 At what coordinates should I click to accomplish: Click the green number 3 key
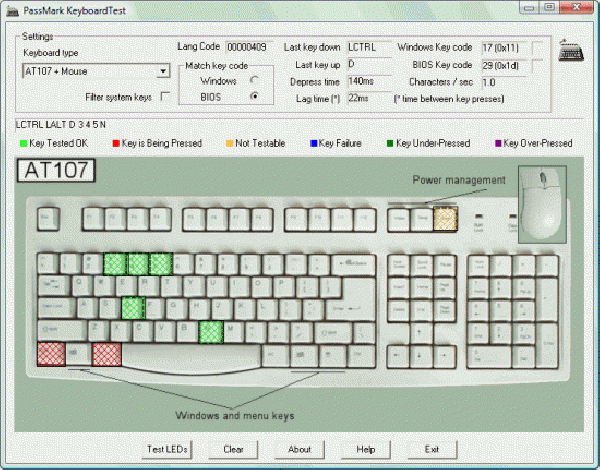pos(115,264)
